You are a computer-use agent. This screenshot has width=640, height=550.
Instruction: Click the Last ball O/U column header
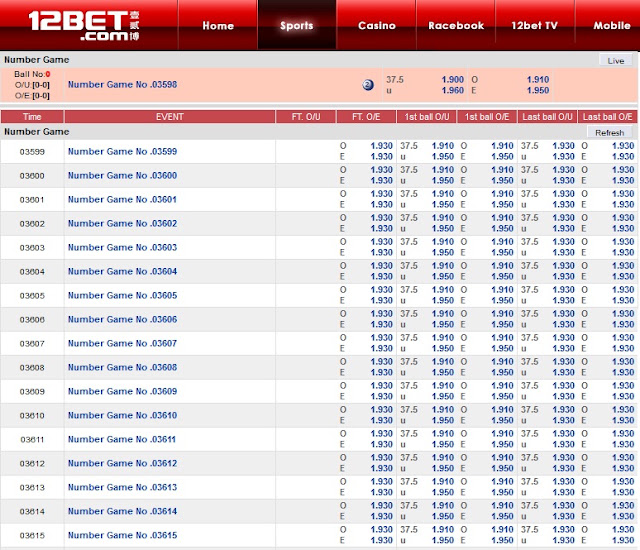pyautogui.click(x=547, y=117)
